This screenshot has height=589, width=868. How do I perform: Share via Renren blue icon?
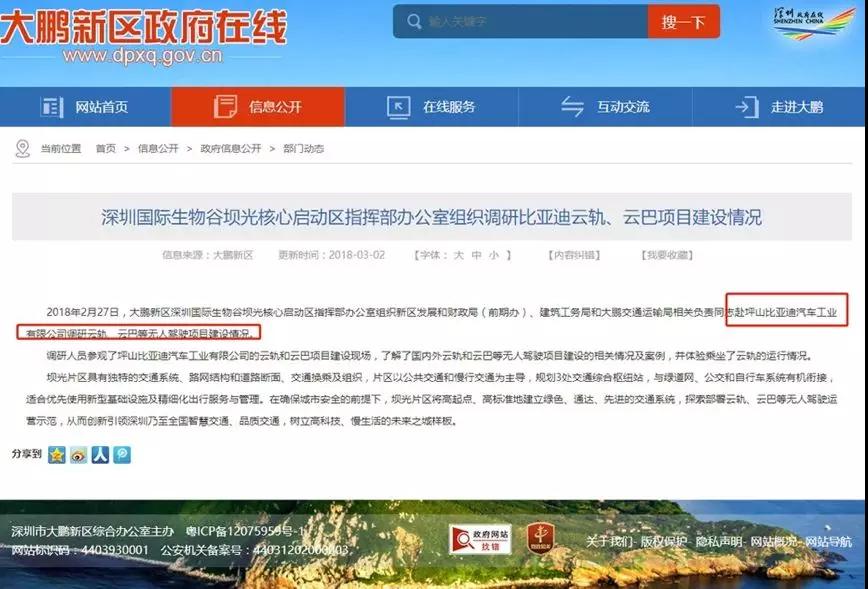point(100,455)
